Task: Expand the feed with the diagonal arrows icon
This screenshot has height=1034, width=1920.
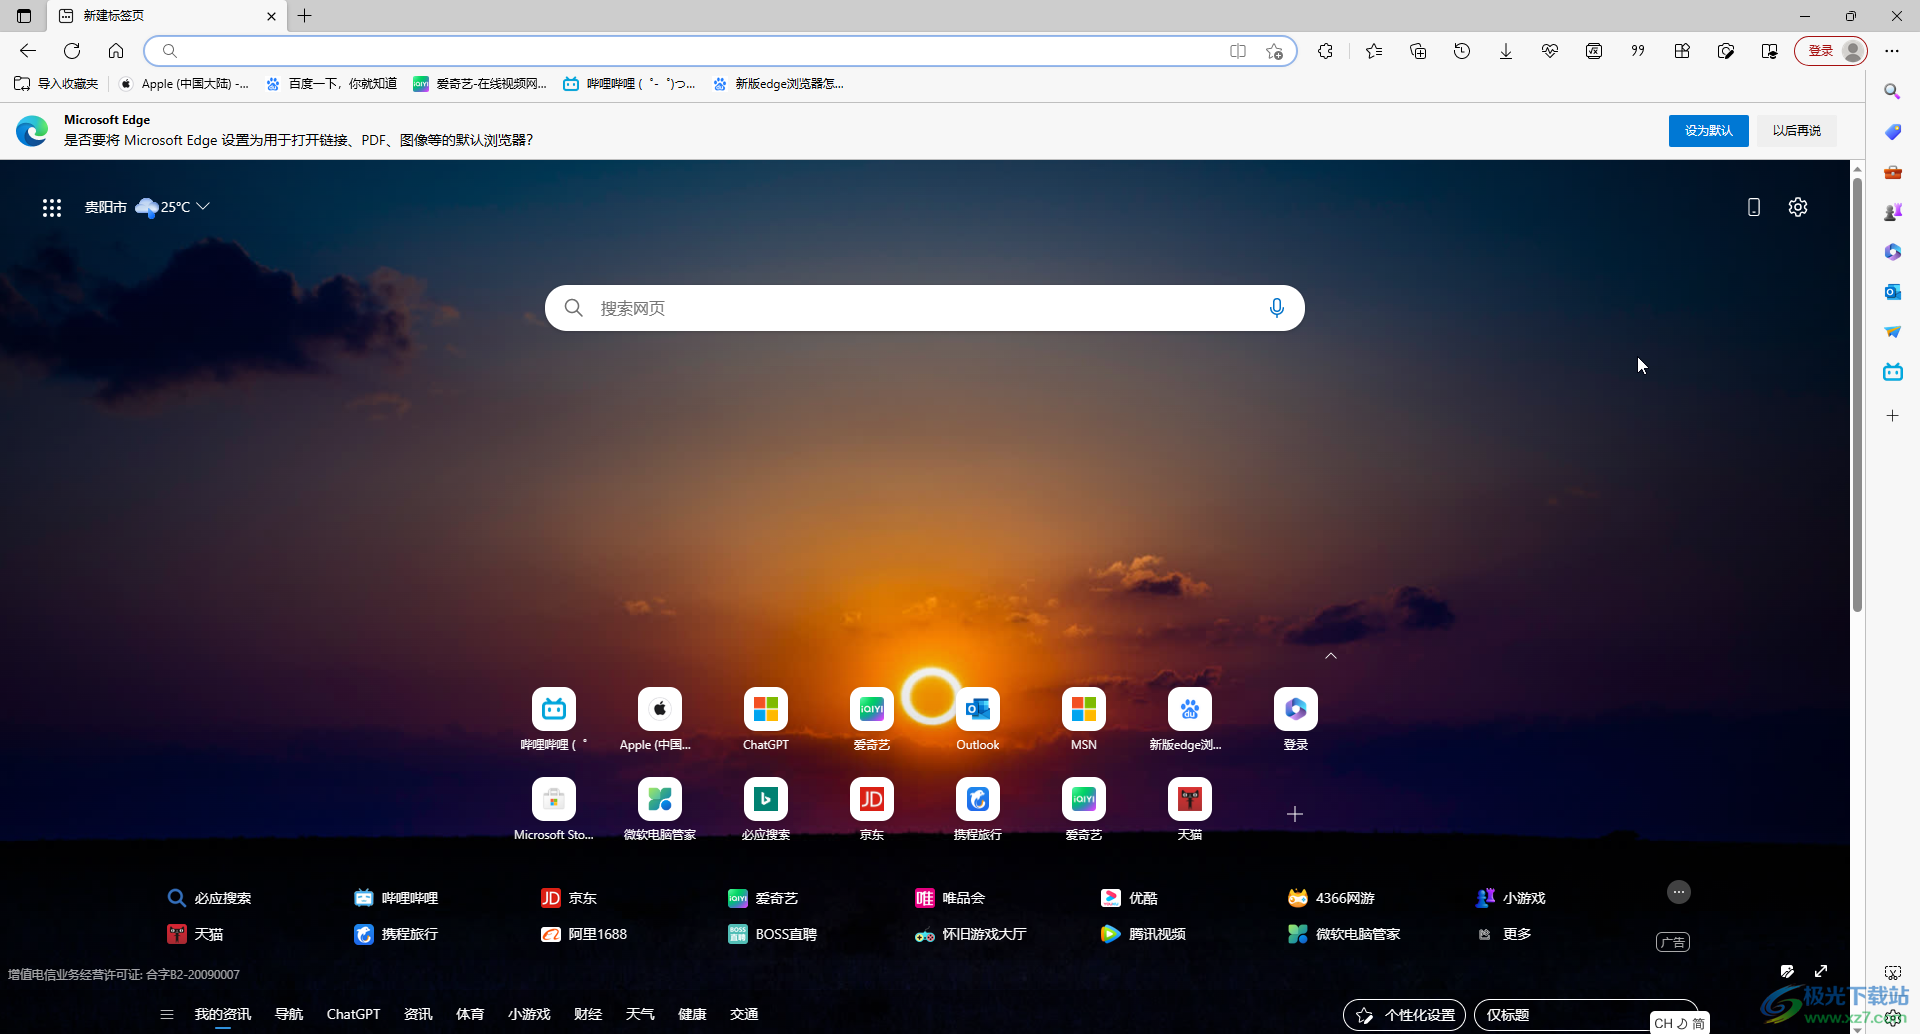Action: tap(1821, 971)
